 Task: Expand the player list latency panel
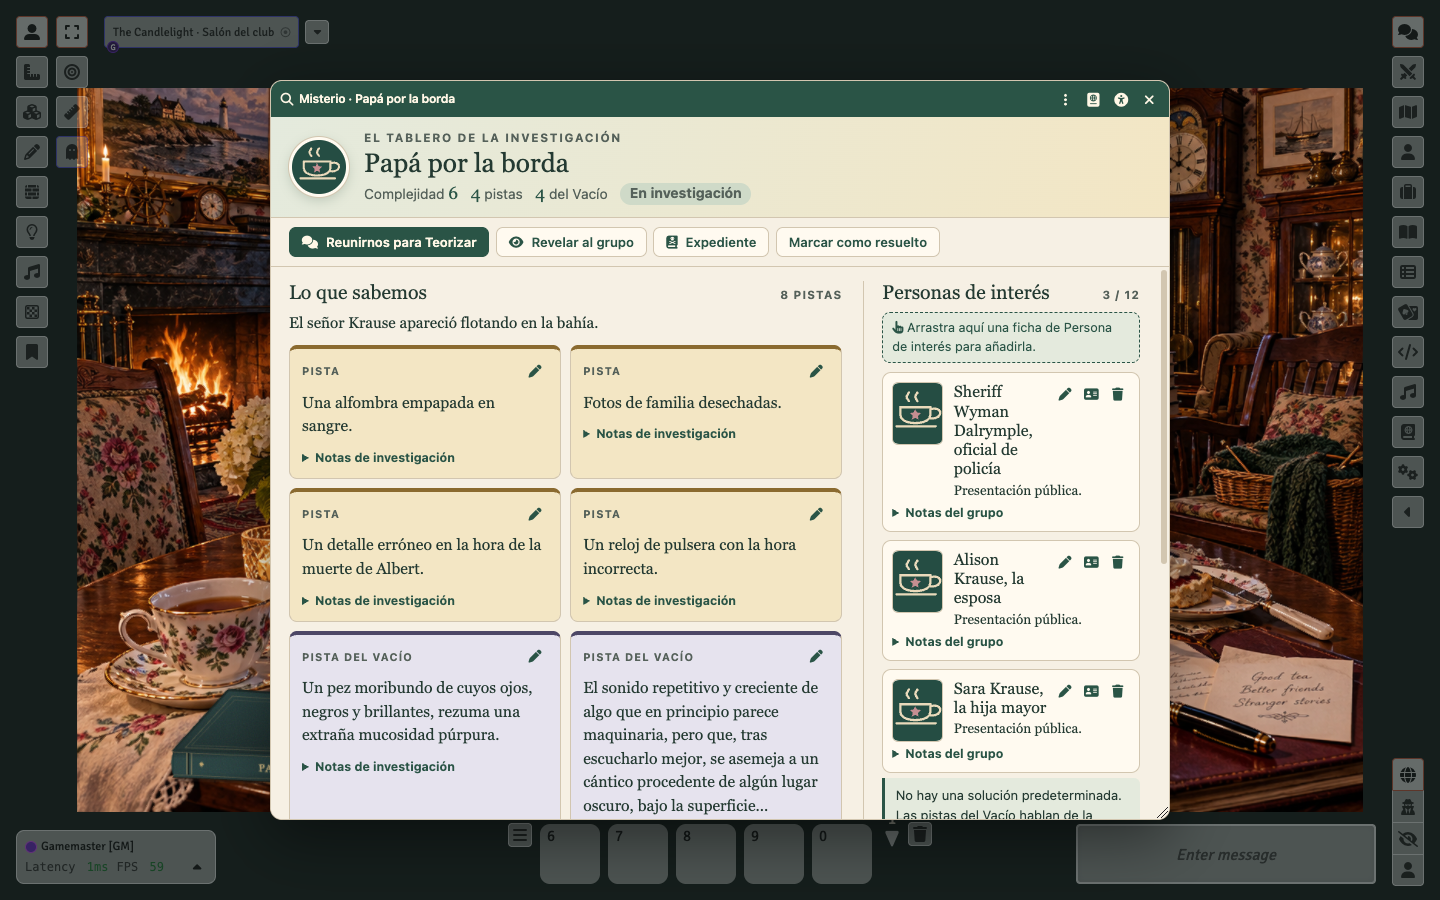pyautogui.click(x=197, y=867)
